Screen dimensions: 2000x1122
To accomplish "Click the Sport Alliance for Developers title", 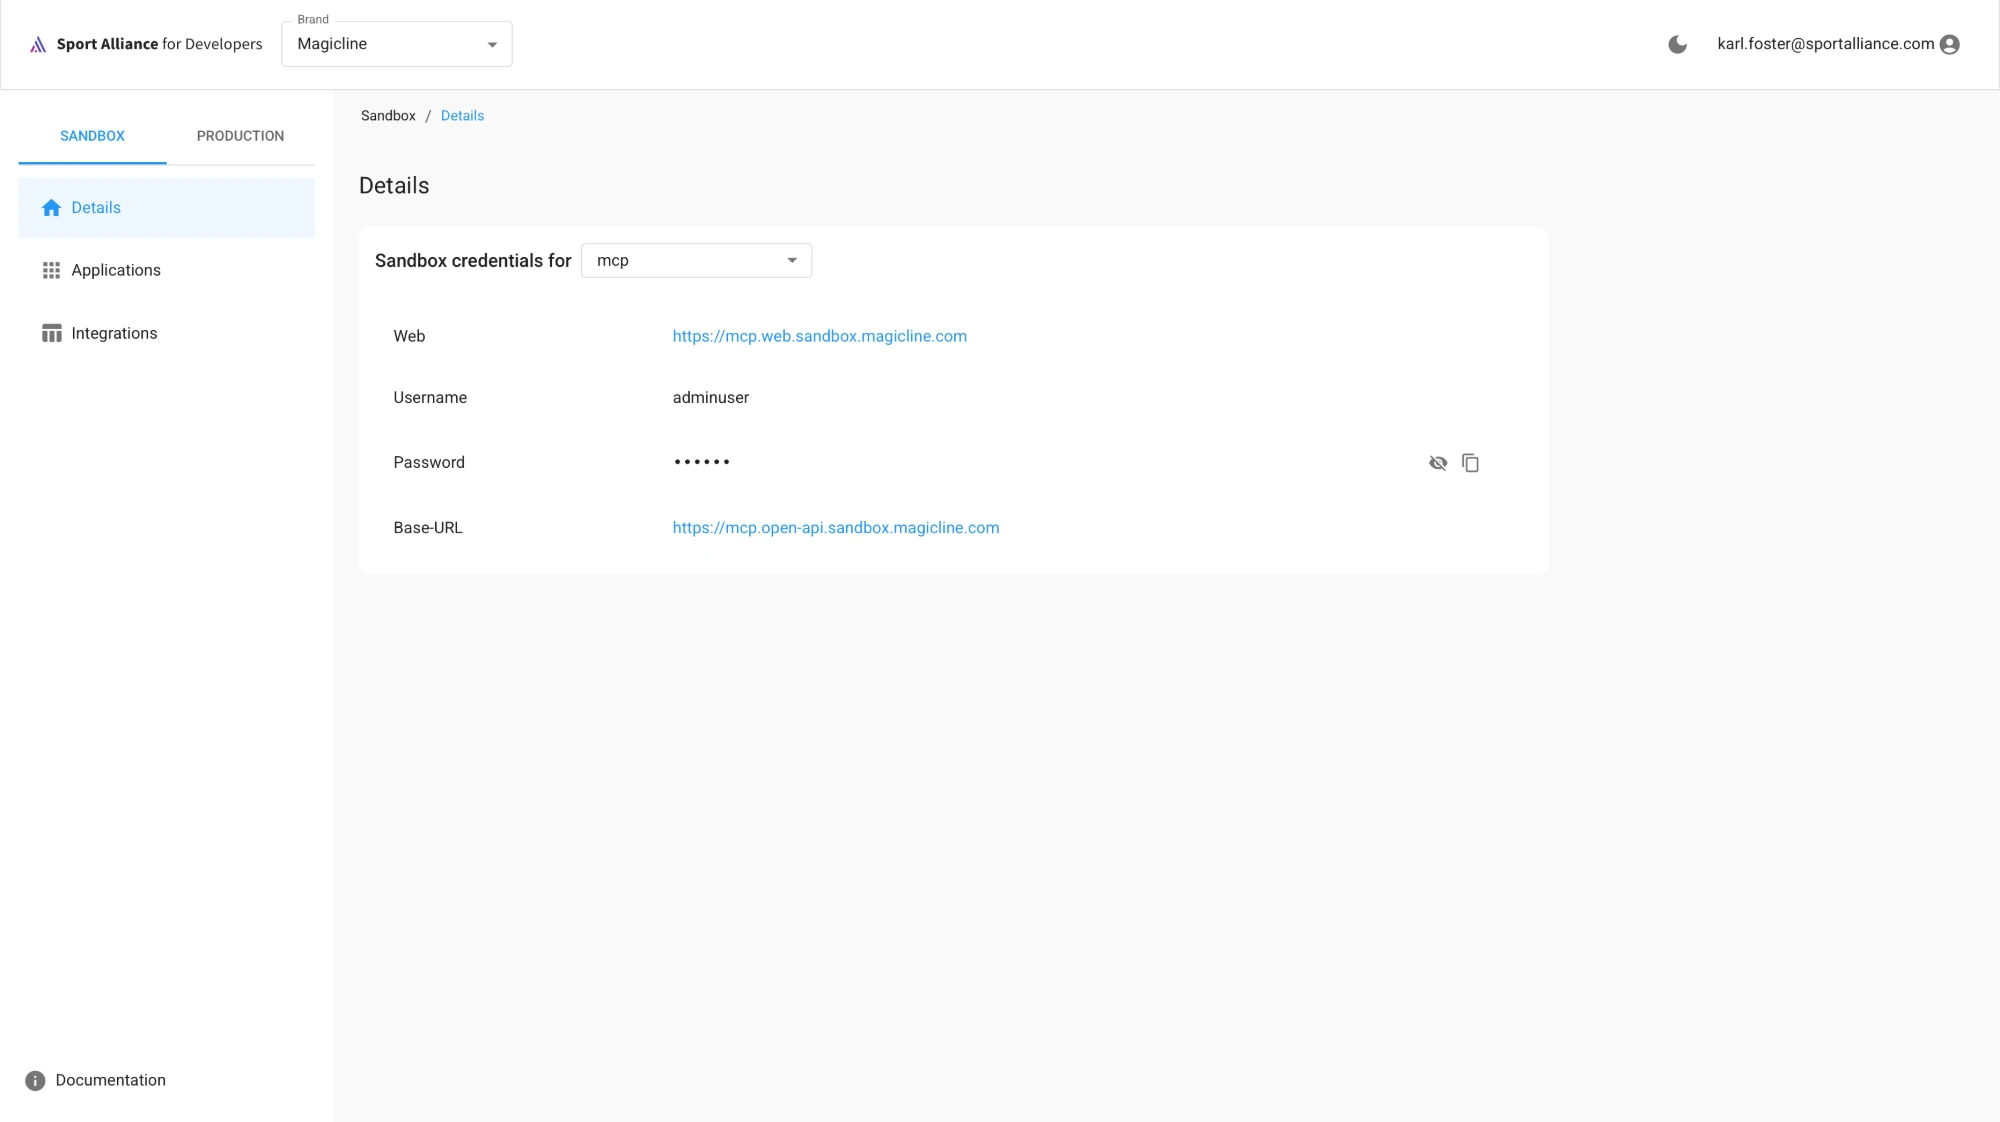I will click(x=159, y=44).
